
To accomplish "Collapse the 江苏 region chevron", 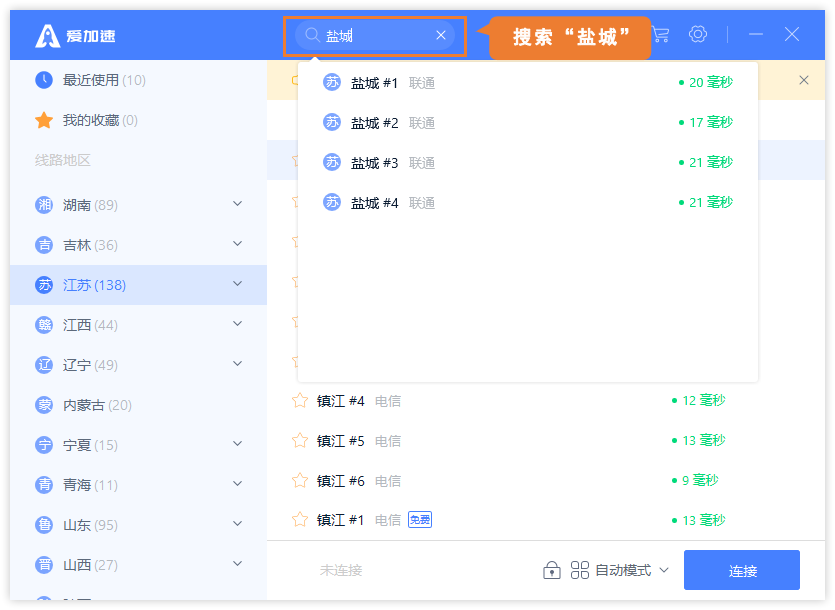I will click(238, 284).
